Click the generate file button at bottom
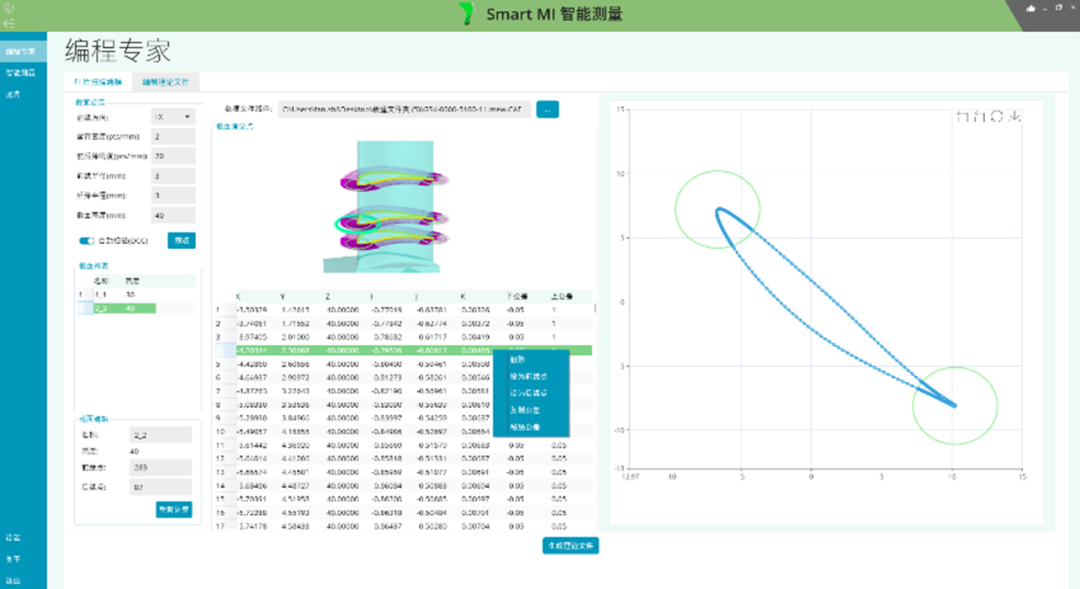The width and height of the screenshot is (1080, 589). coord(570,546)
